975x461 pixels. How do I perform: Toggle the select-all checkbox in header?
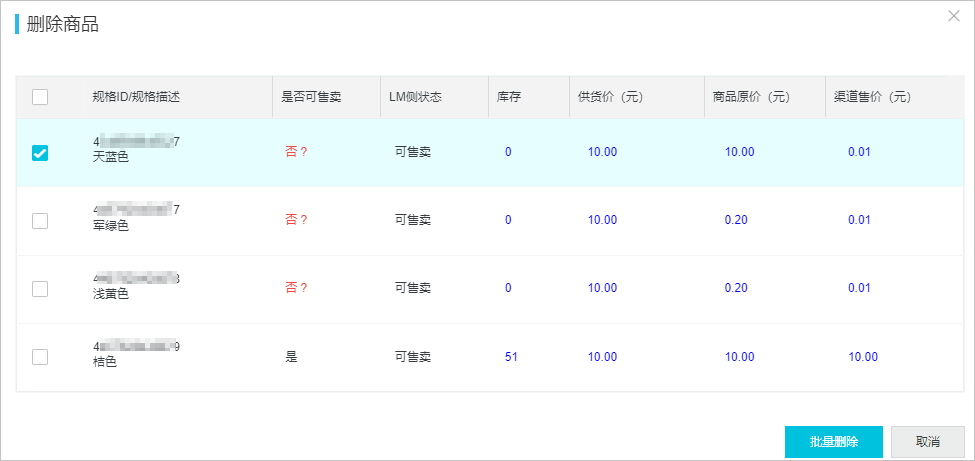click(40, 96)
